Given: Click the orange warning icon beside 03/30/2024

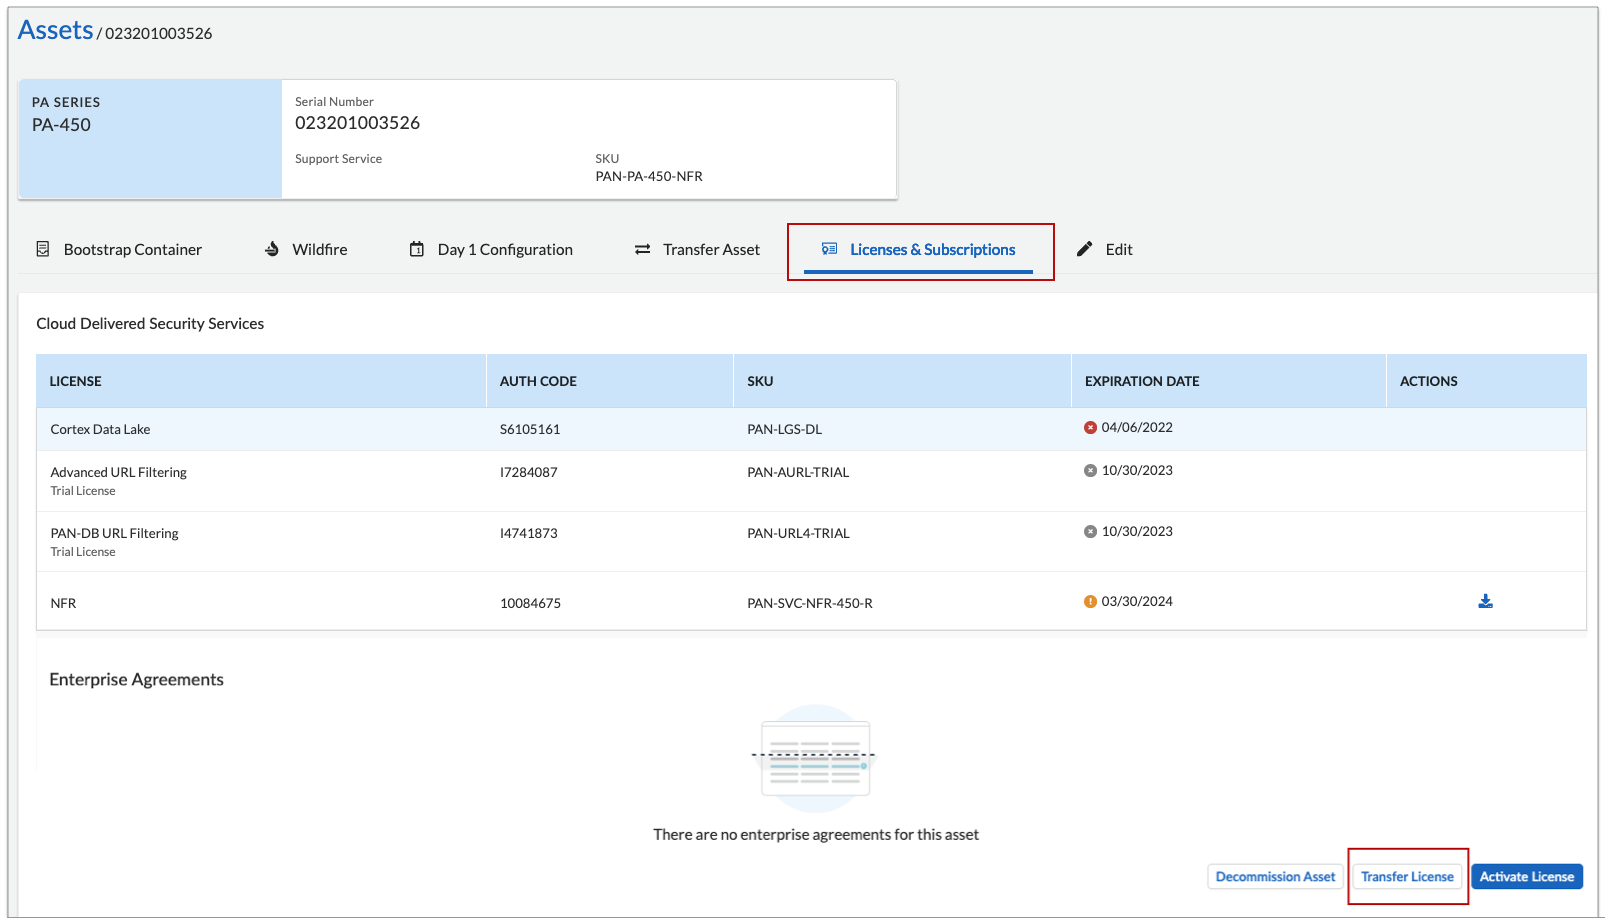Looking at the screenshot, I should point(1090,601).
